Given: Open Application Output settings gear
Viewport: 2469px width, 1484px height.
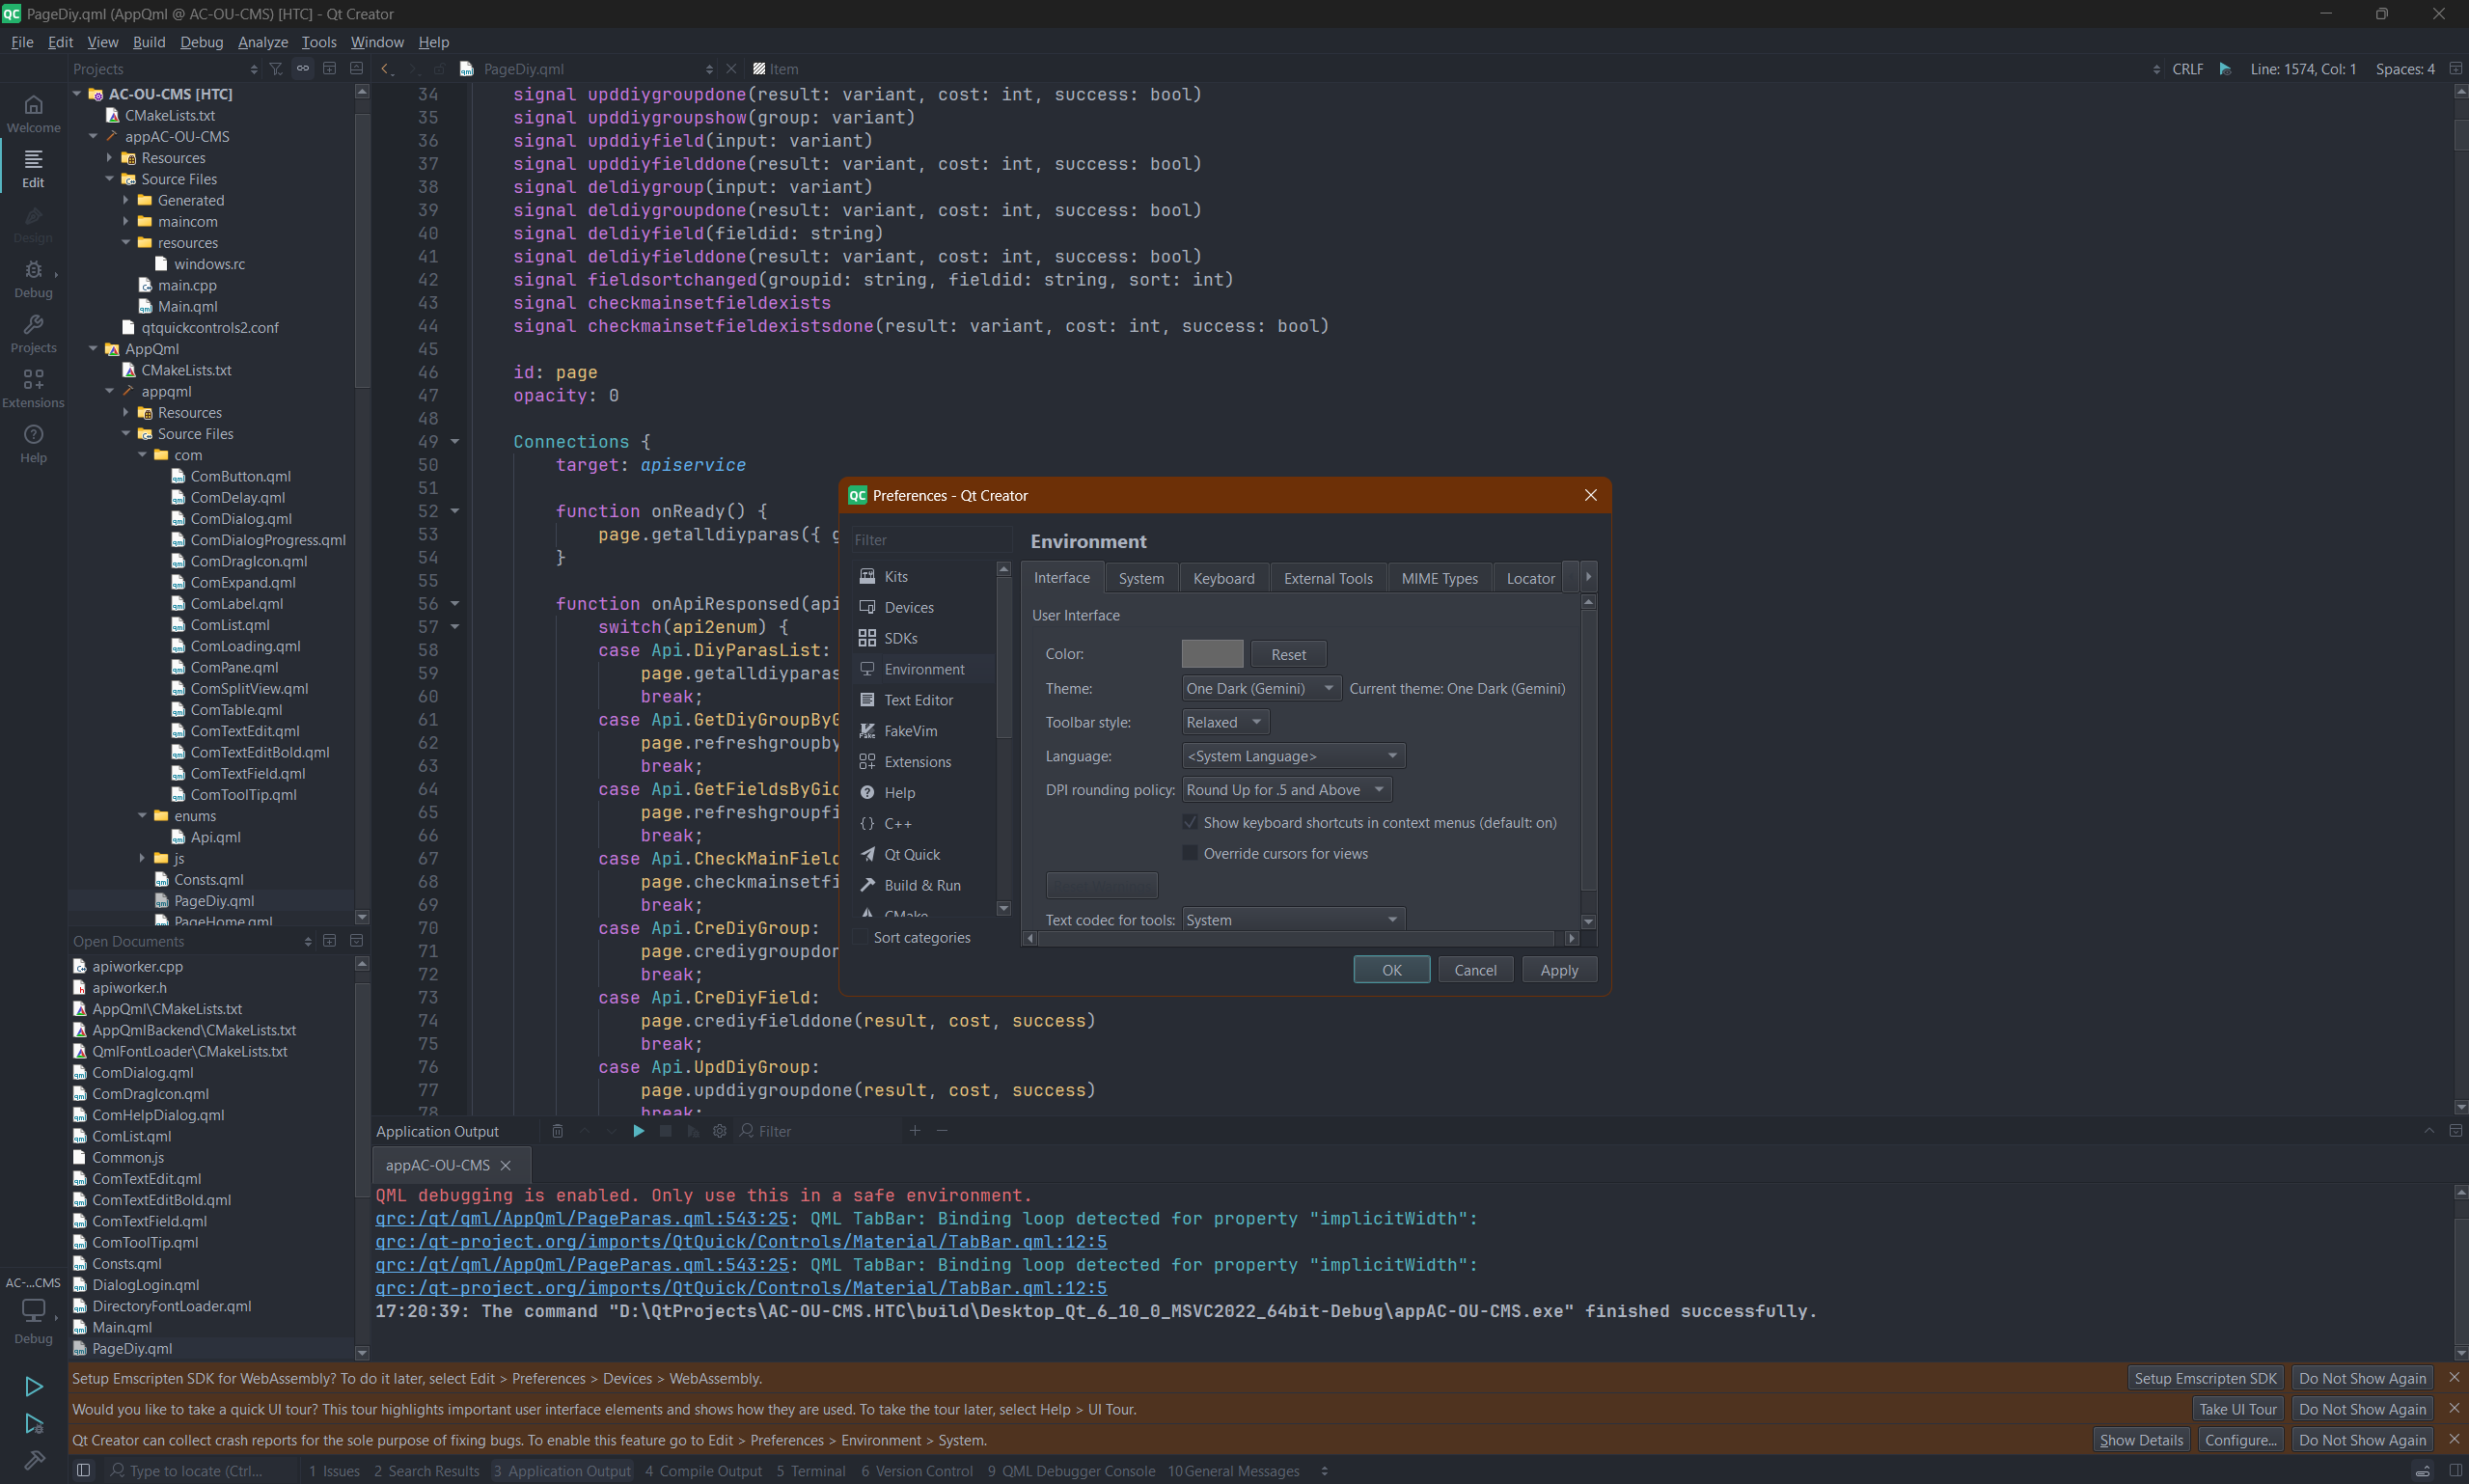Looking at the screenshot, I should 719,1131.
